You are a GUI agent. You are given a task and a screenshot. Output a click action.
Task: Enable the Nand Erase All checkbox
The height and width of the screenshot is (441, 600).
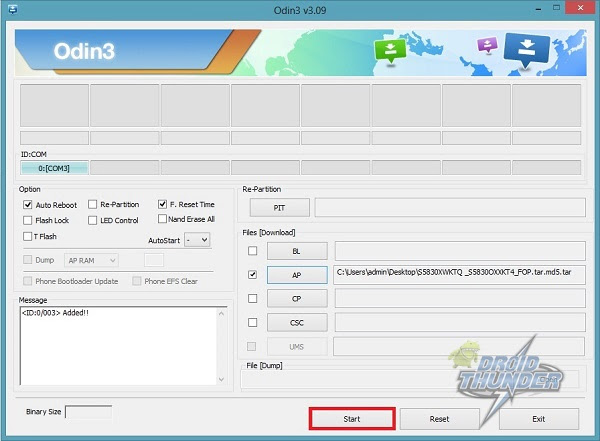point(162,219)
